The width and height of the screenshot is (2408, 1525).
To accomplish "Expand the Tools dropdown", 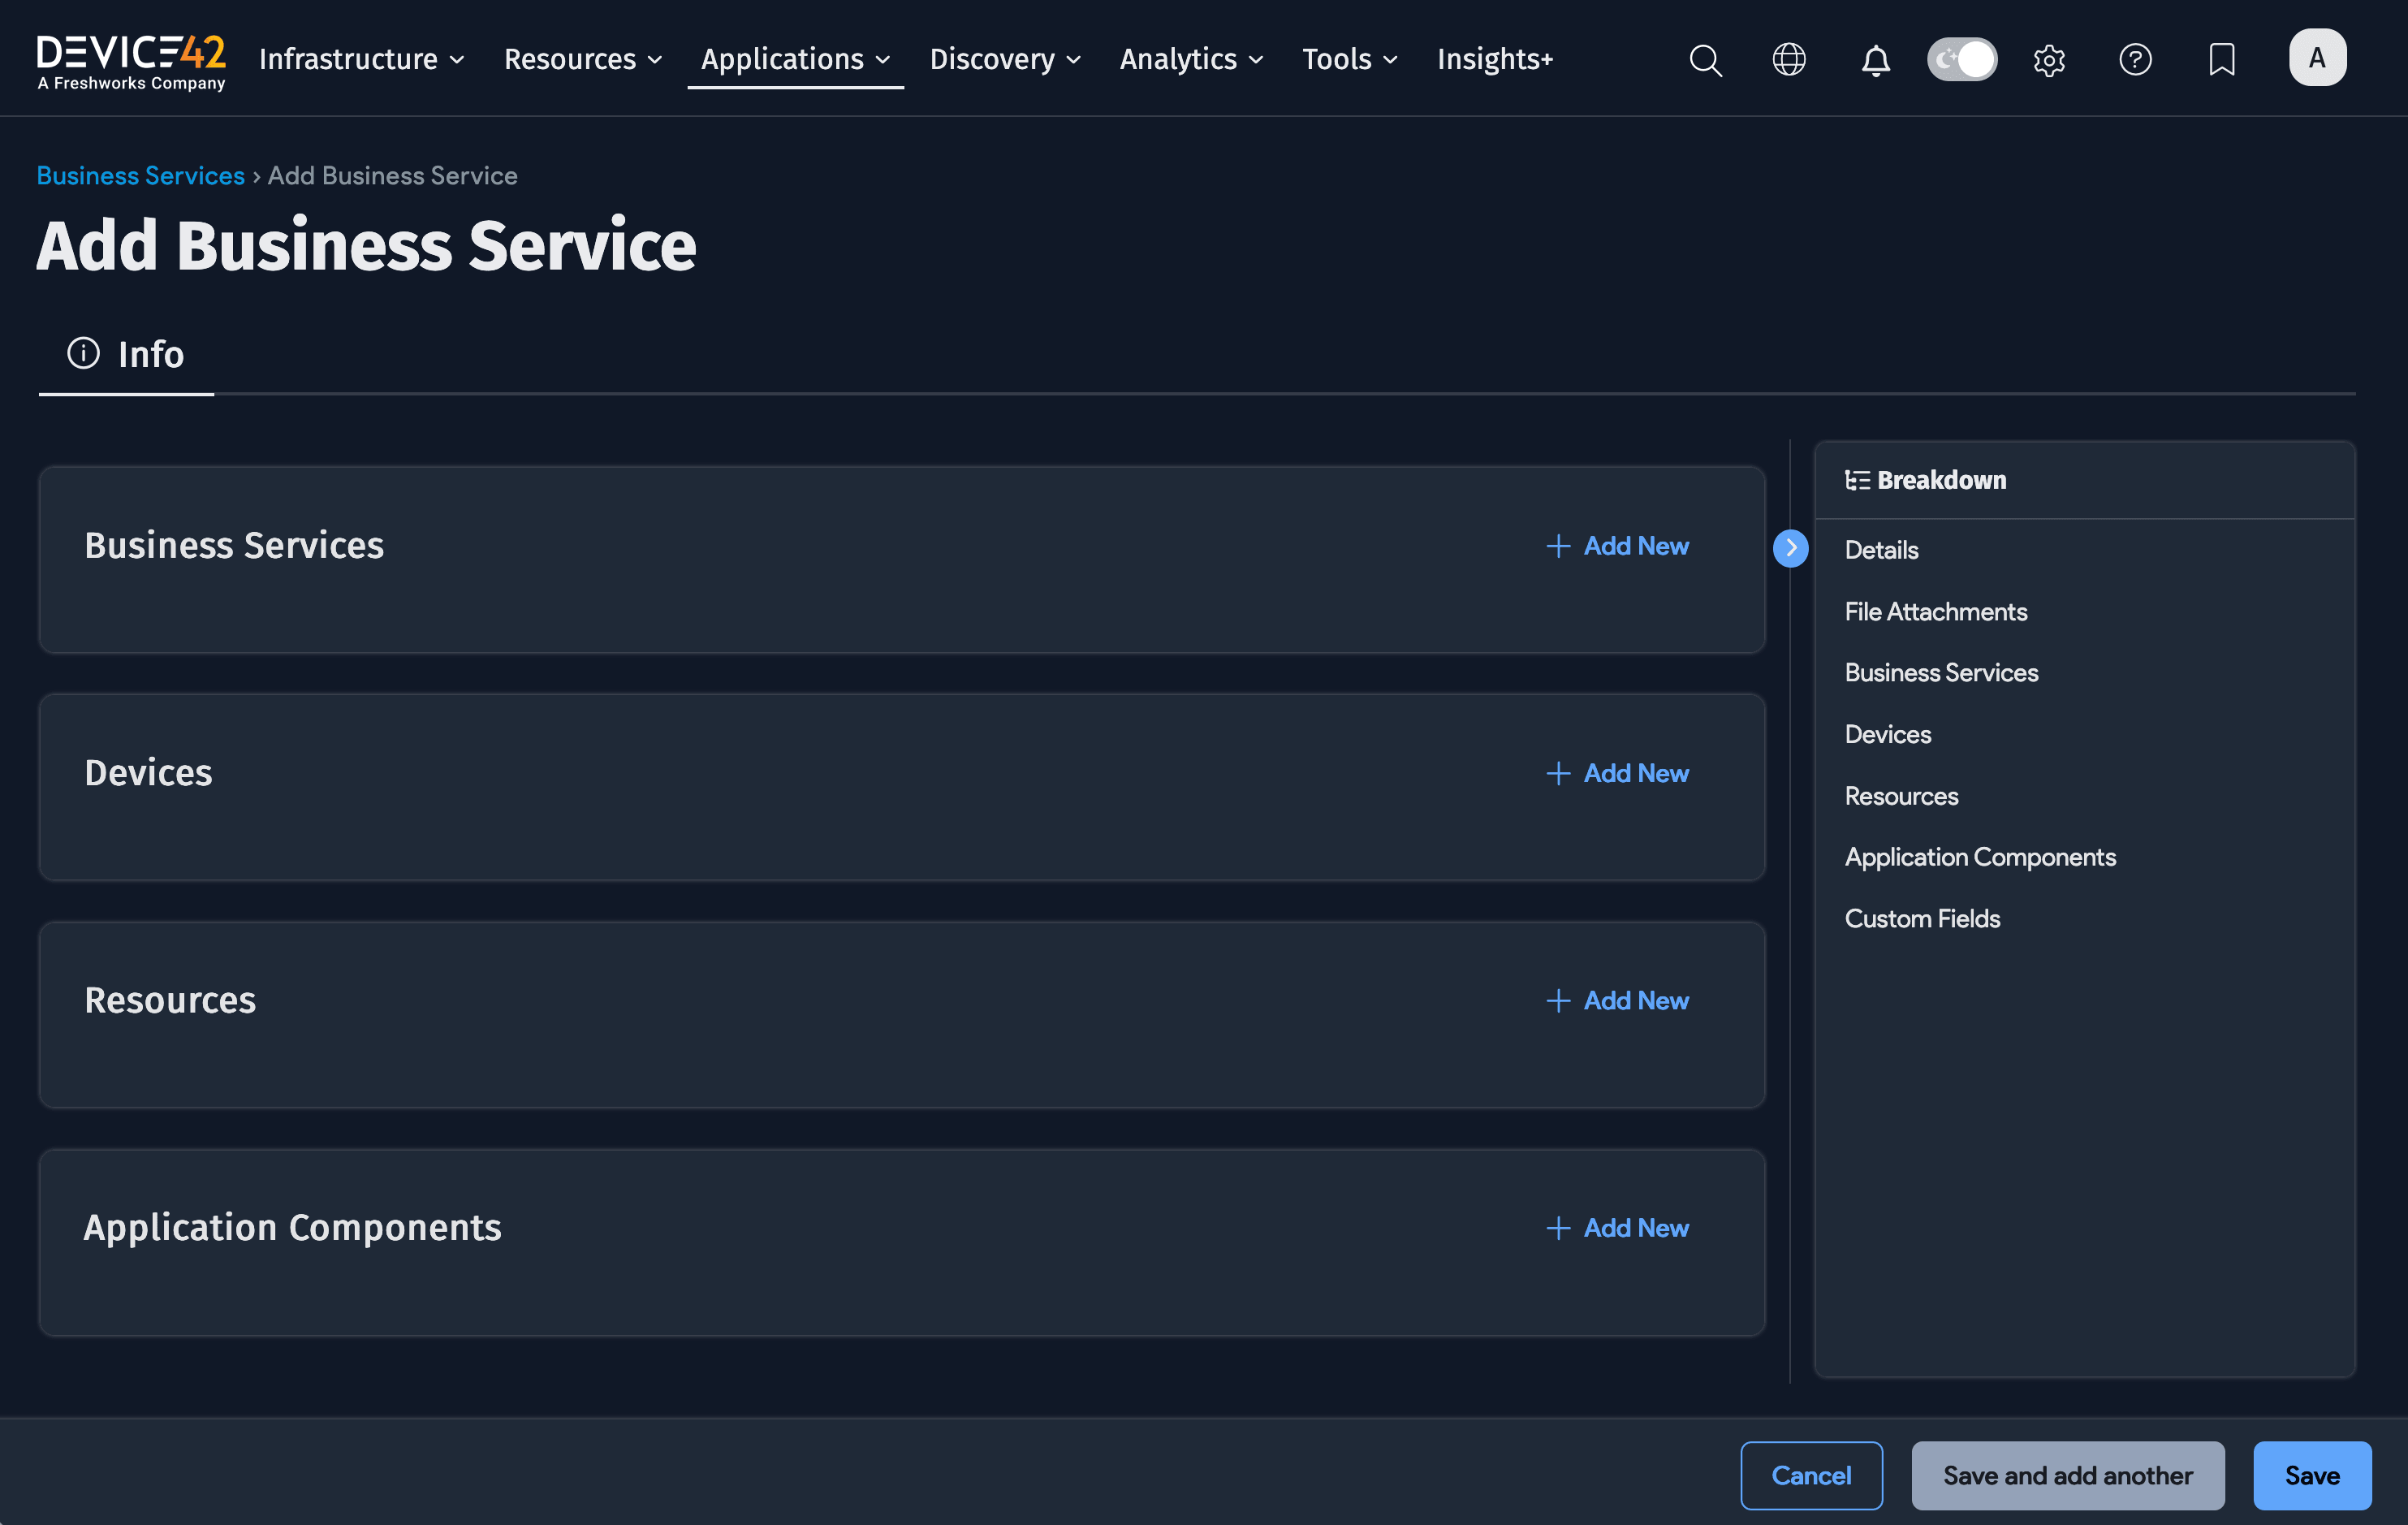I will (1349, 59).
